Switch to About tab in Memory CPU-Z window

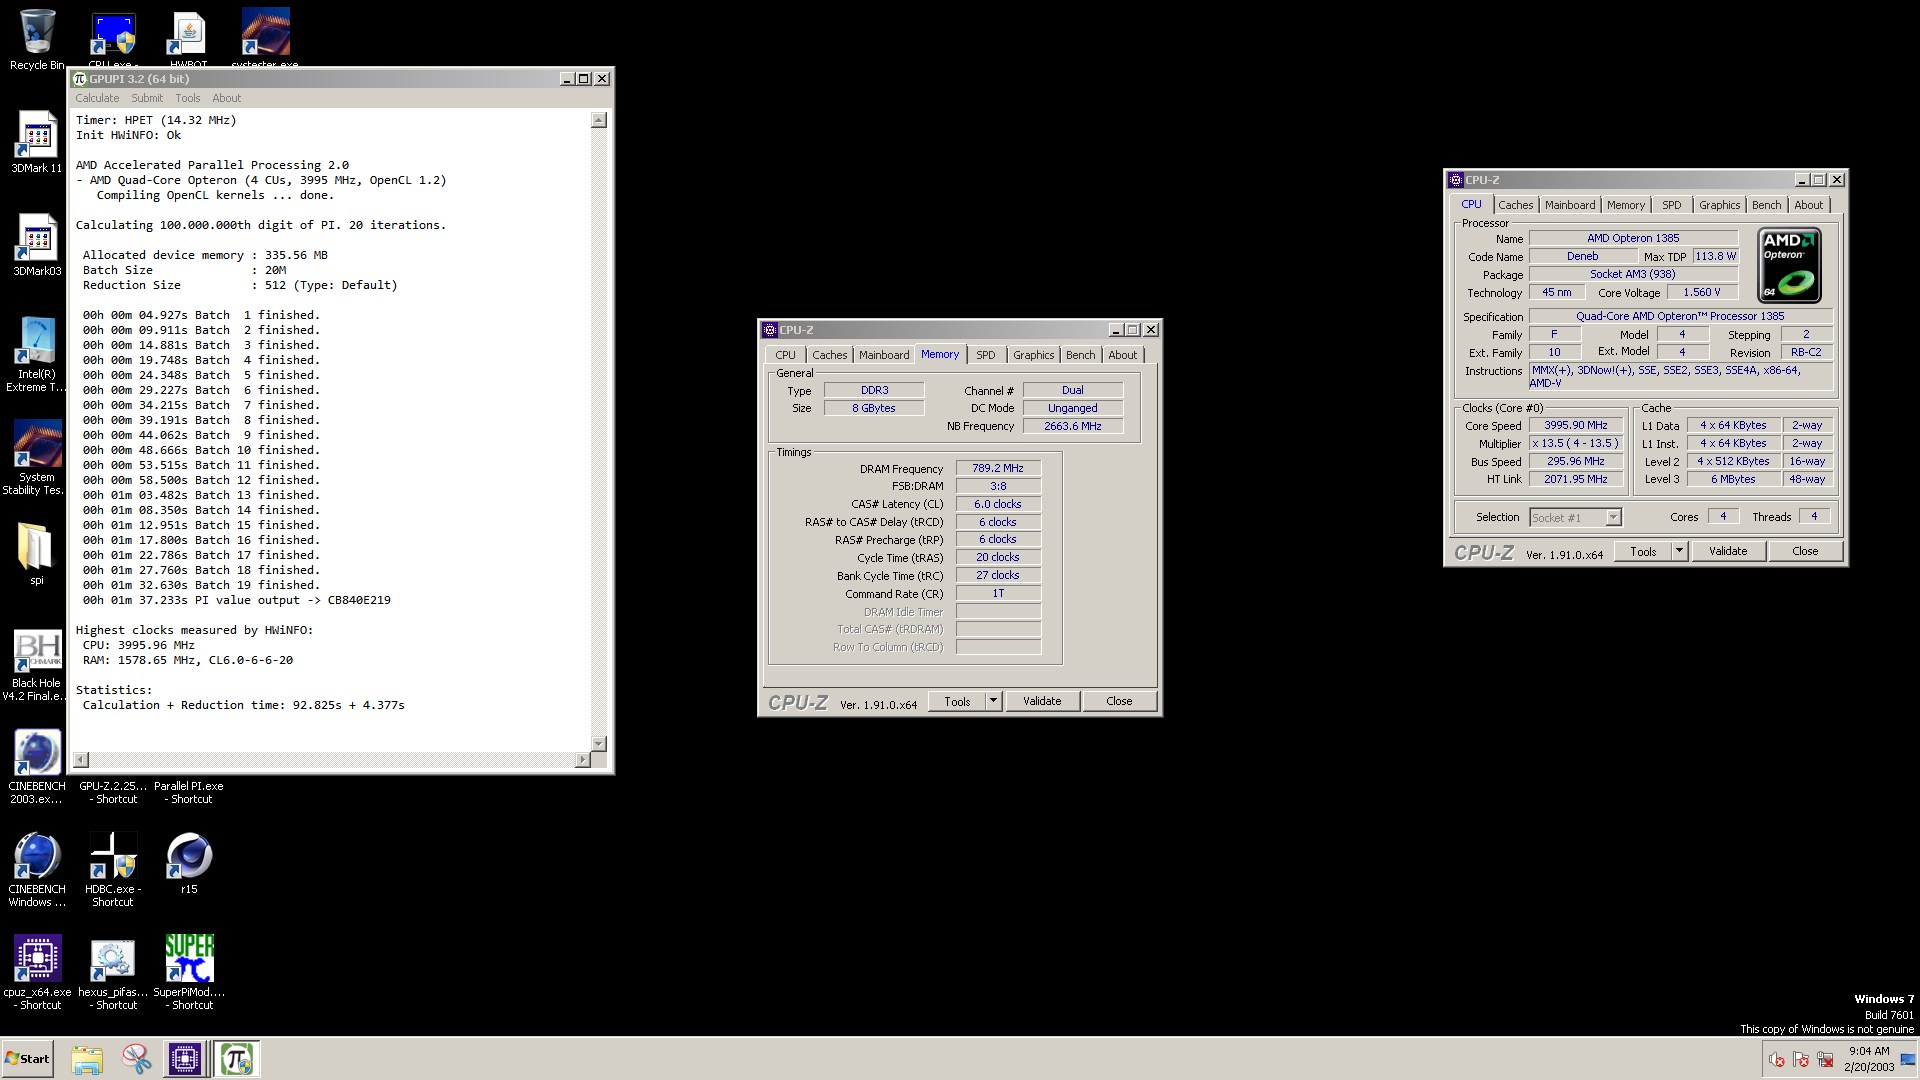pos(1122,355)
